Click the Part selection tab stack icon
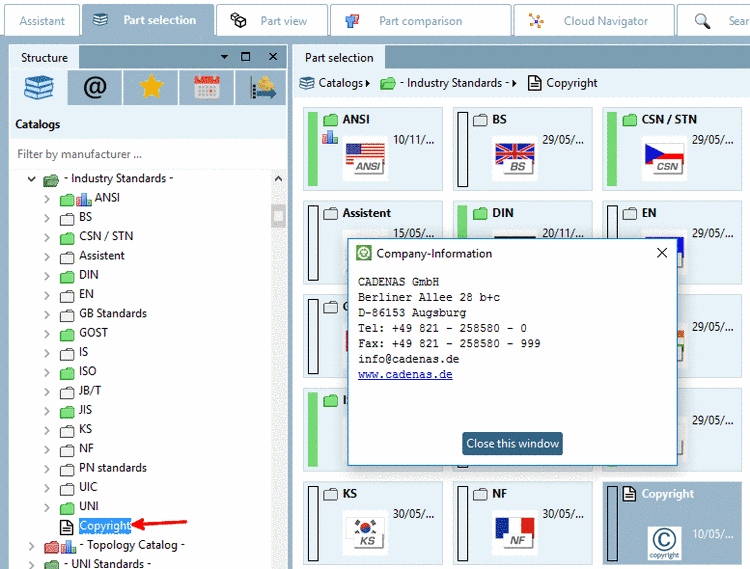750x569 pixels. pos(100,20)
